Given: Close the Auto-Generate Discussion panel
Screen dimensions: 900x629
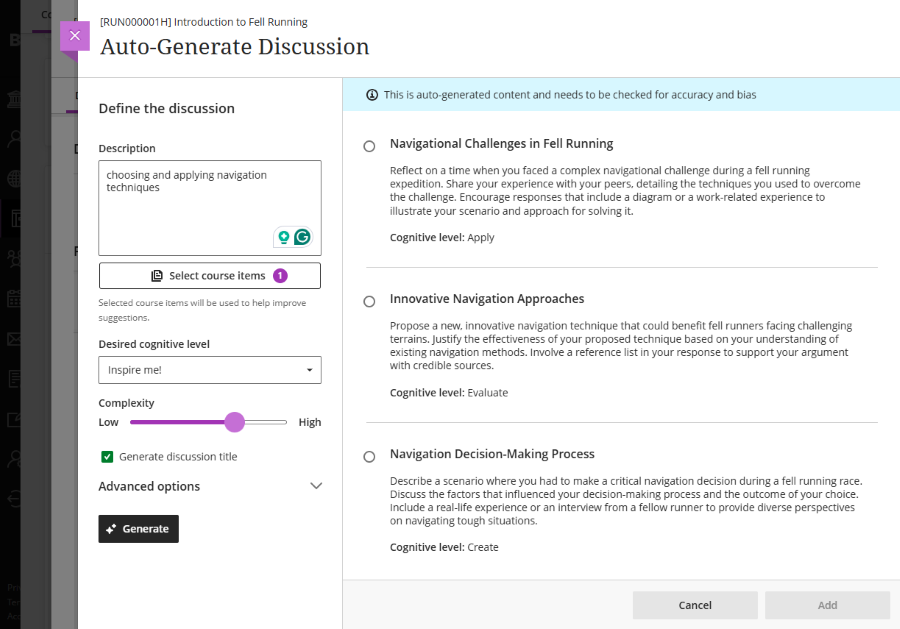Looking at the screenshot, I should click(74, 36).
